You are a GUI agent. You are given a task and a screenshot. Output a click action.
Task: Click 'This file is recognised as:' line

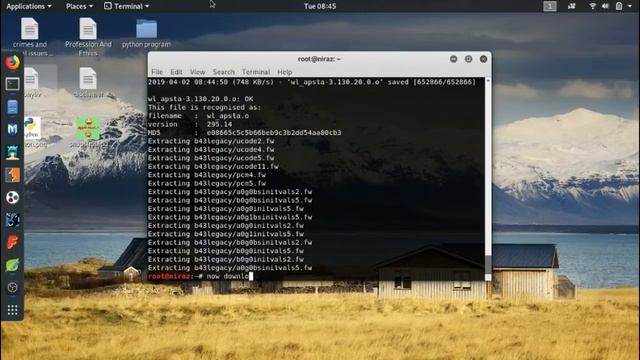[x=204, y=108]
